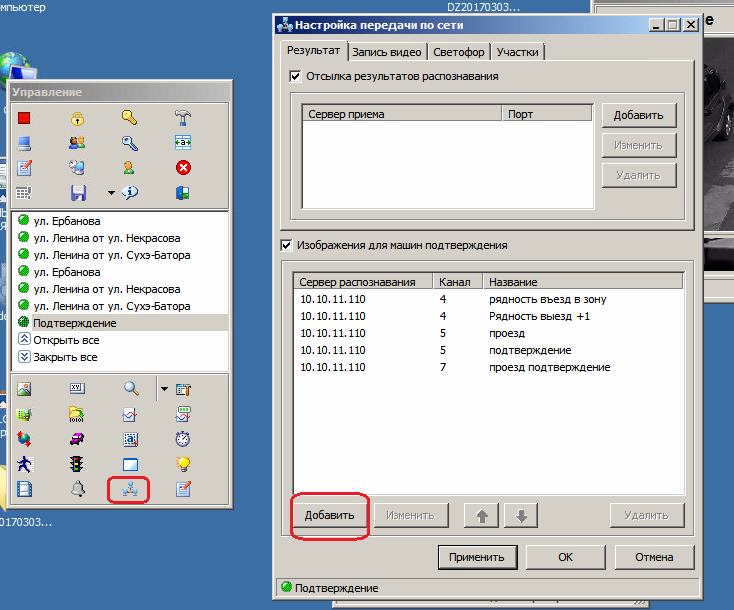Click the yellow light bulb icon
The image size is (734, 610).
183,464
